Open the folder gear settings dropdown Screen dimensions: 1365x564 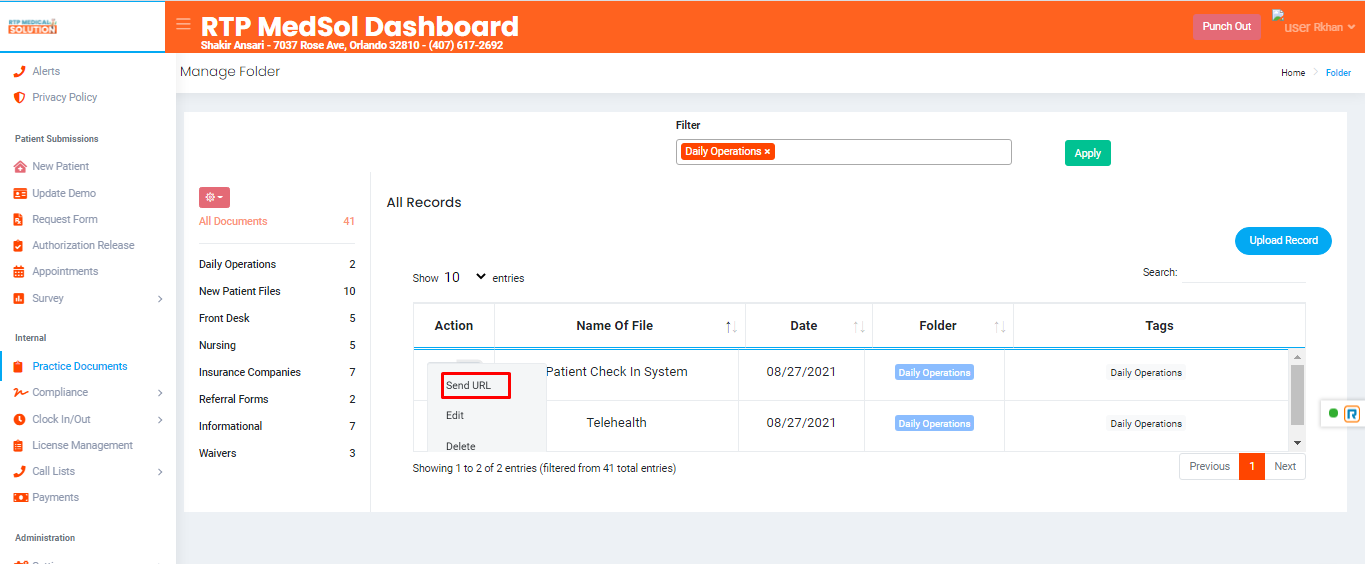pyautogui.click(x=214, y=197)
